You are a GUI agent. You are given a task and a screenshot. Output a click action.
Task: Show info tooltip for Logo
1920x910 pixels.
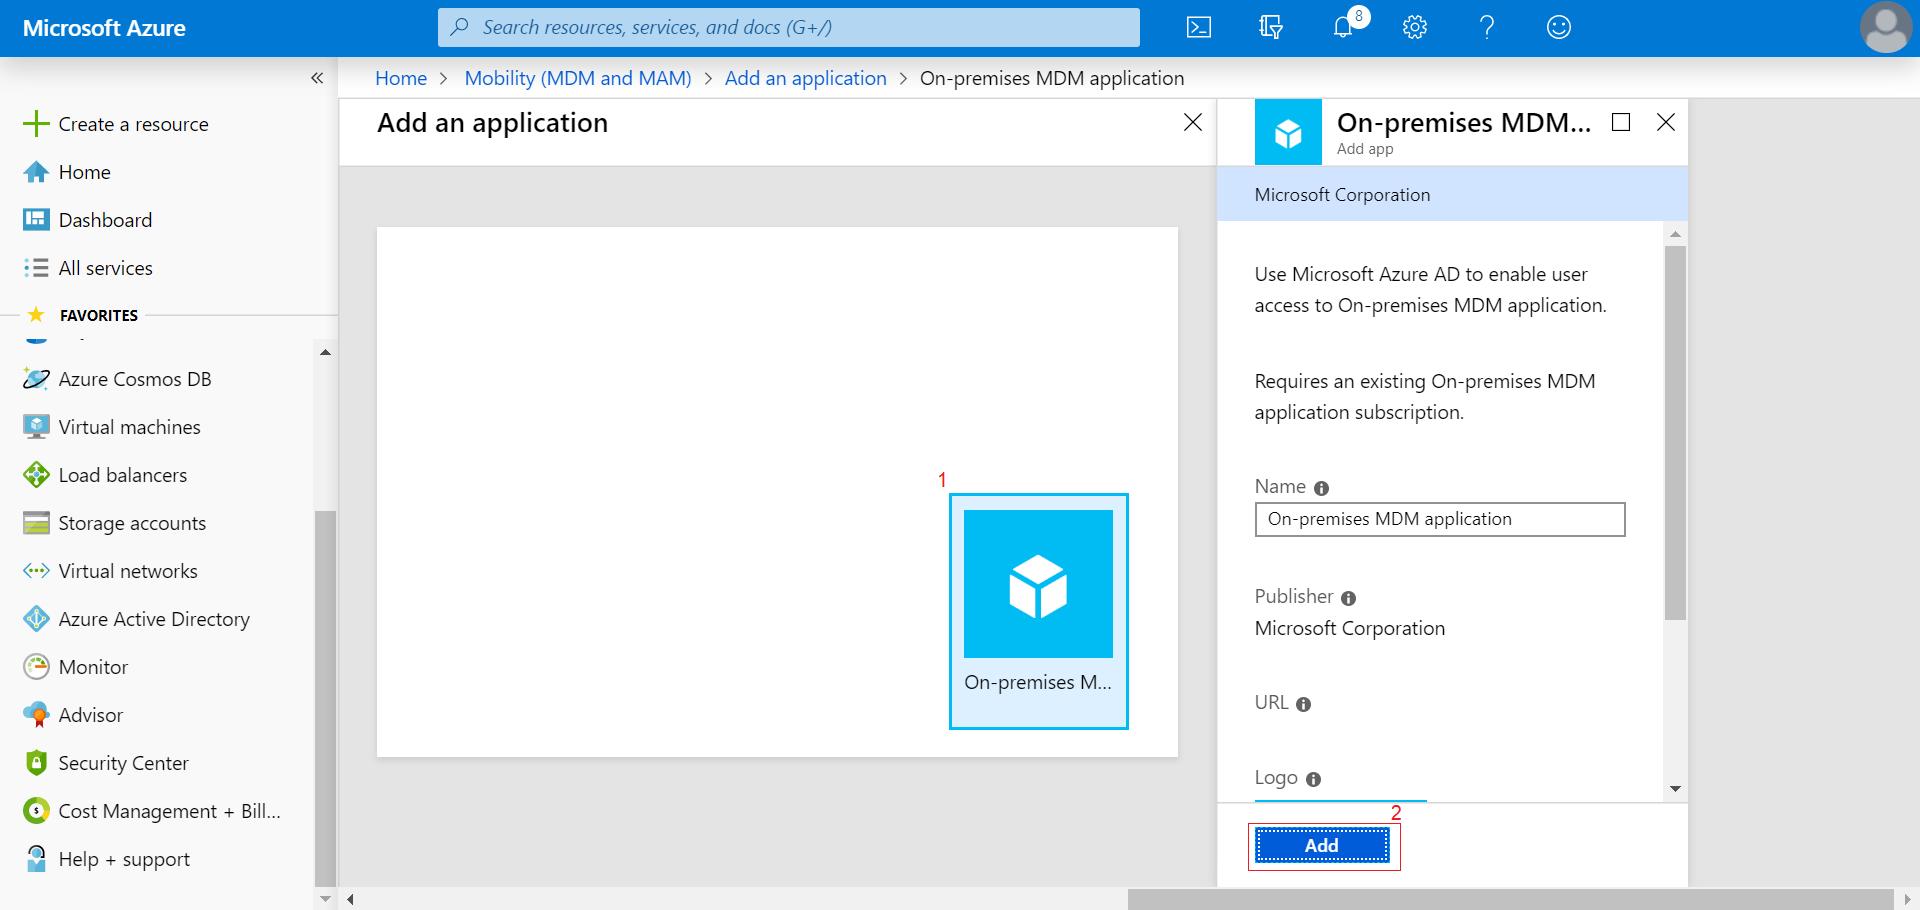pyautogui.click(x=1313, y=779)
